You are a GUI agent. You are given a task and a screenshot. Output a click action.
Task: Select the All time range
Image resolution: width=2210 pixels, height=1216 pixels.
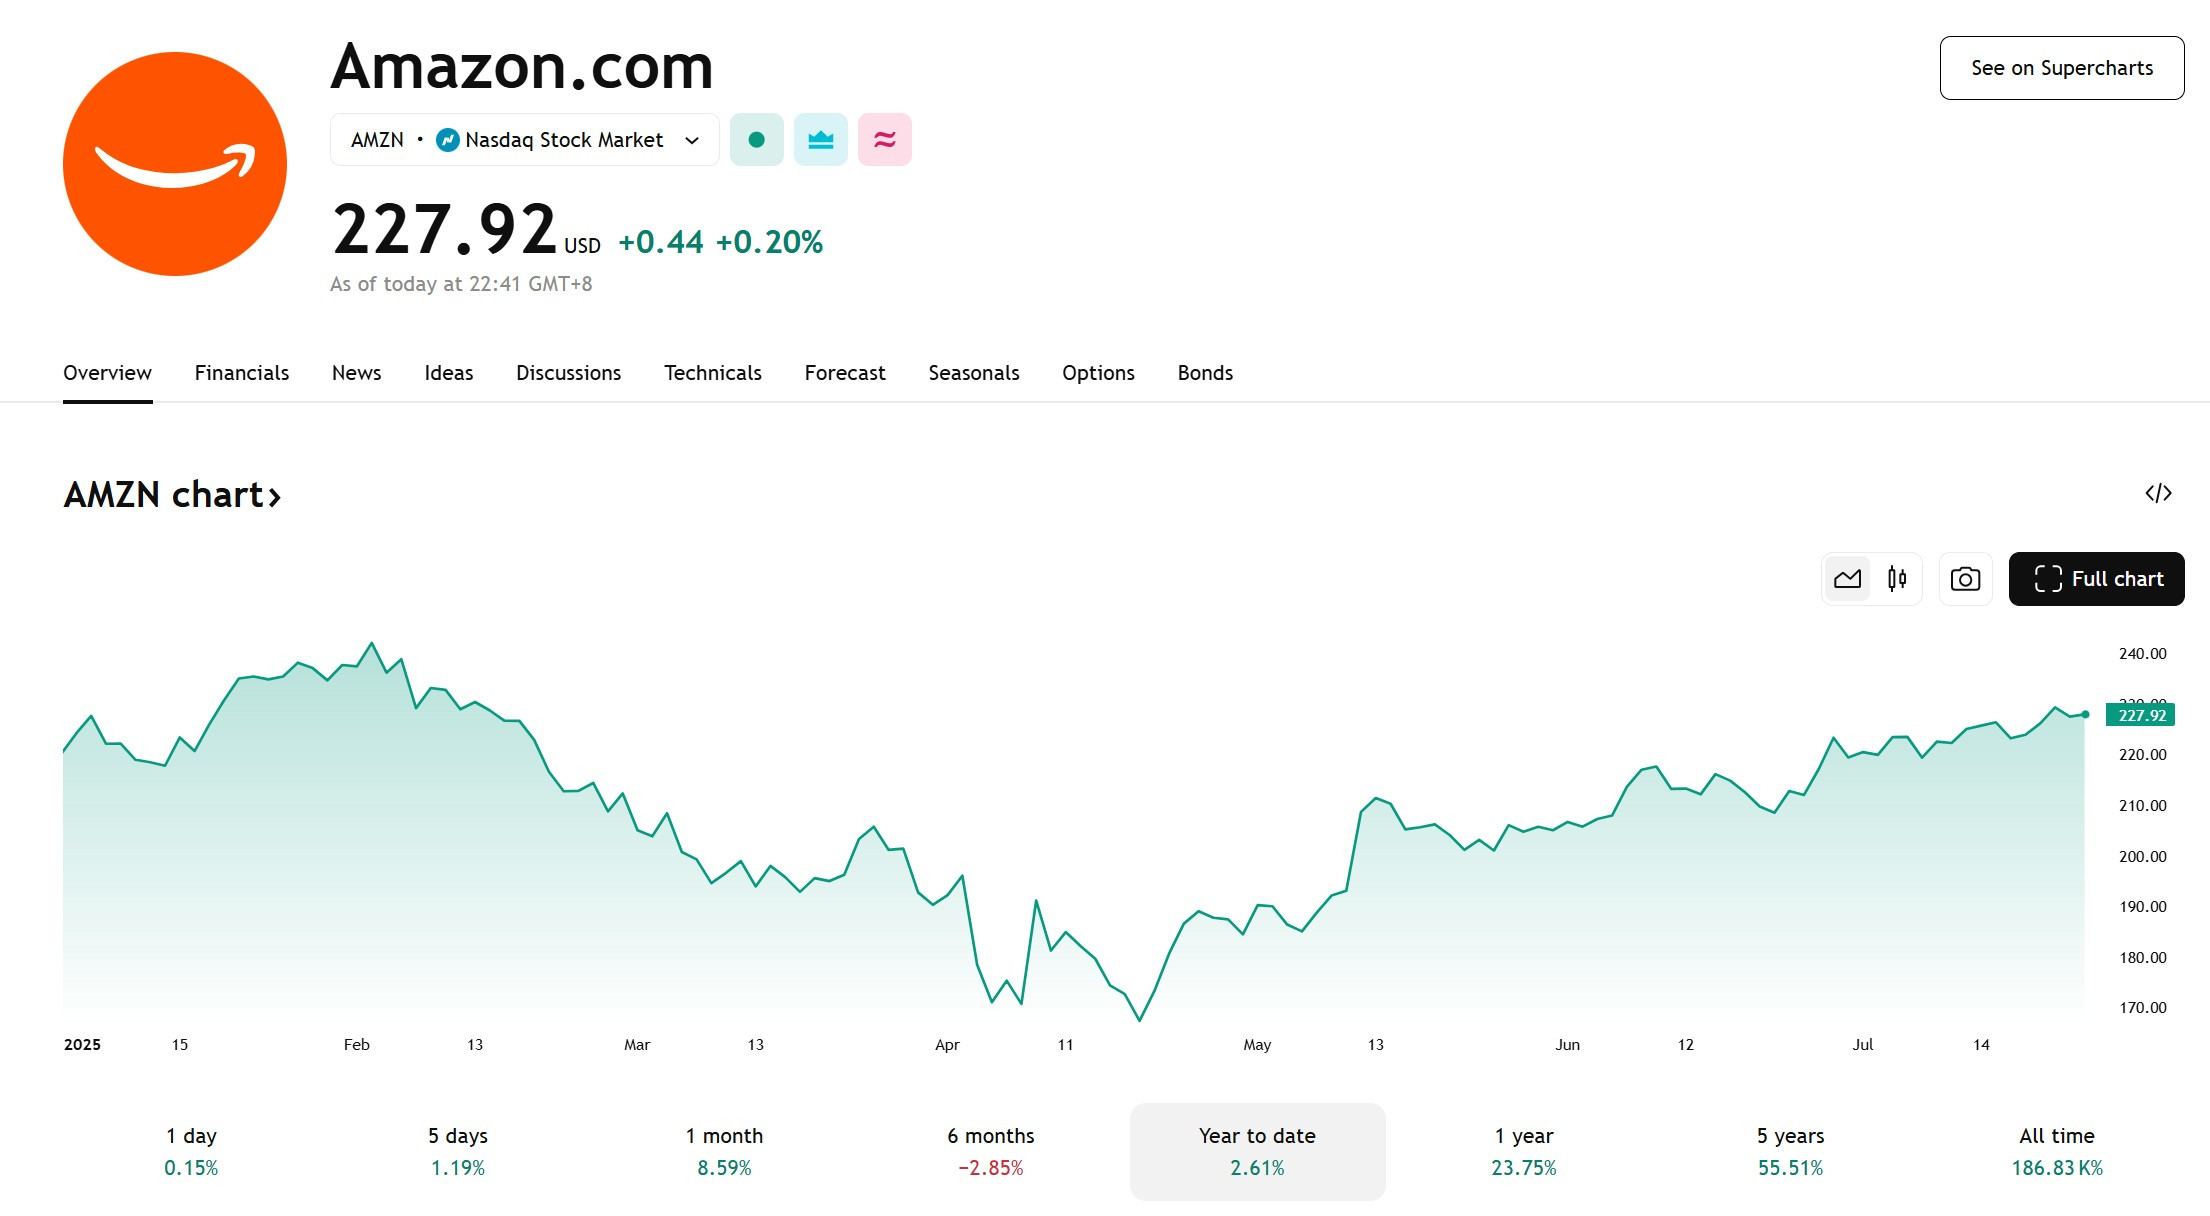2057,1151
